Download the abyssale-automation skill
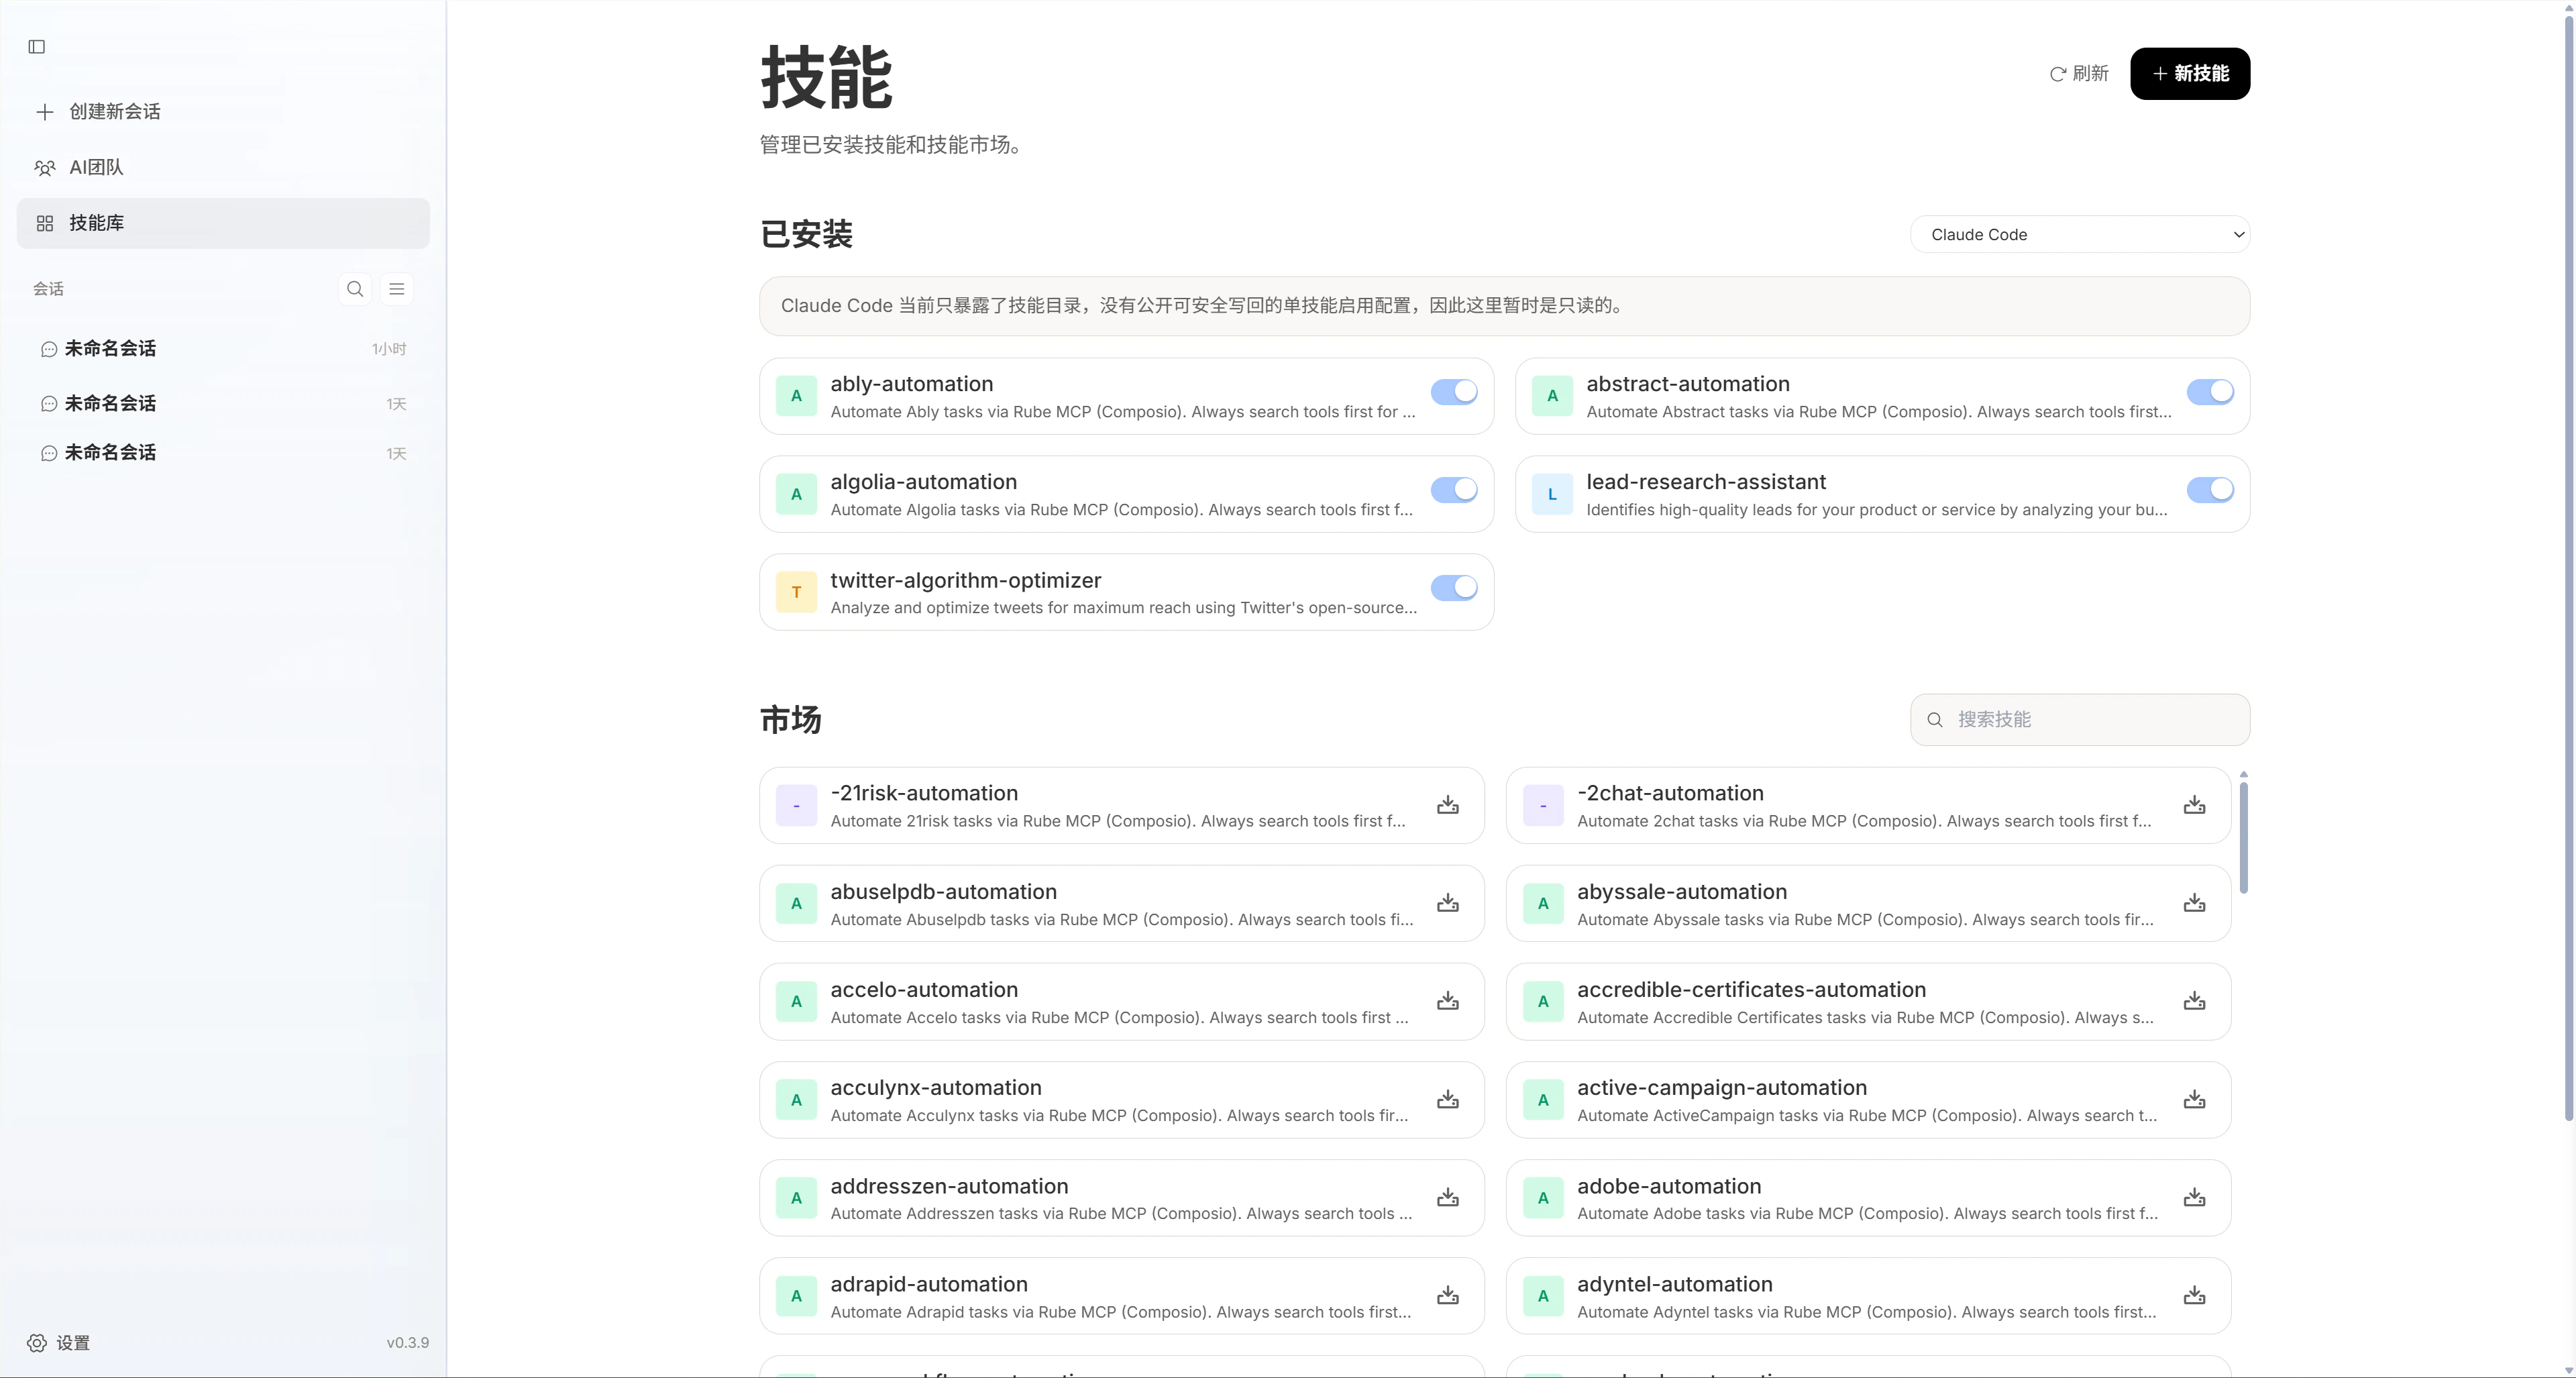 tap(2194, 903)
